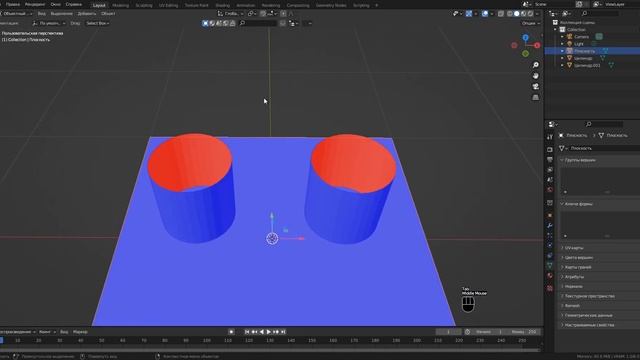Open the Modifiers wrench tab icon
Screen dimensions: 640x360
click(x=550, y=225)
